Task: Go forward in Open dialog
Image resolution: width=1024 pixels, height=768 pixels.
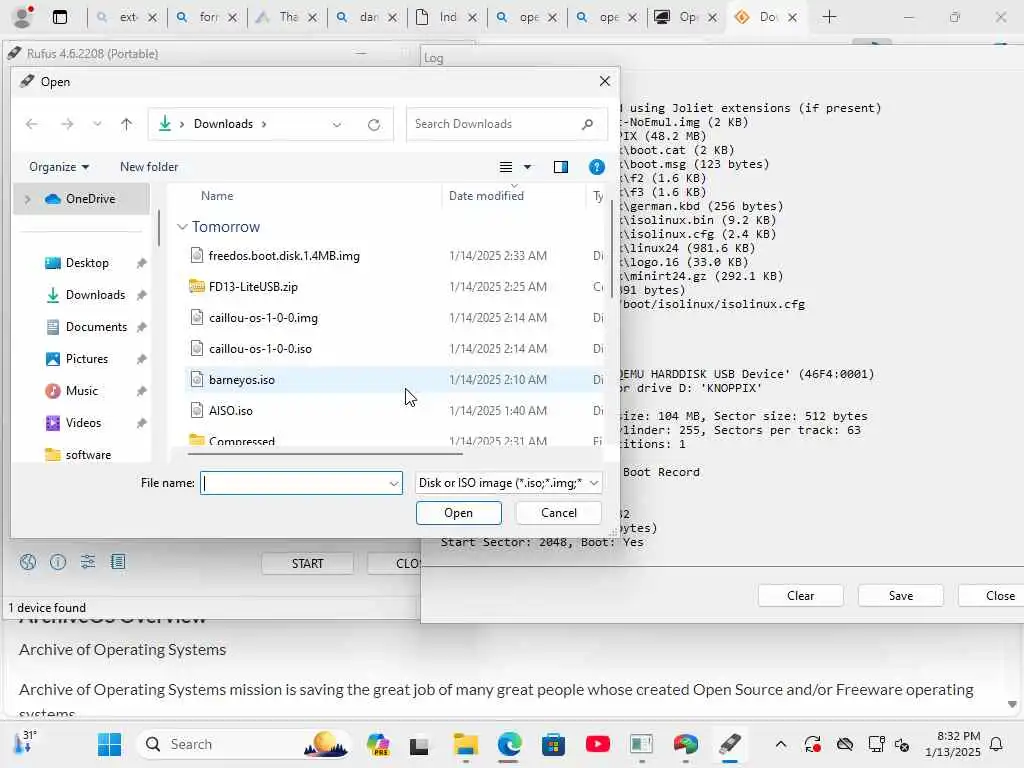Action: coord(67,124)
